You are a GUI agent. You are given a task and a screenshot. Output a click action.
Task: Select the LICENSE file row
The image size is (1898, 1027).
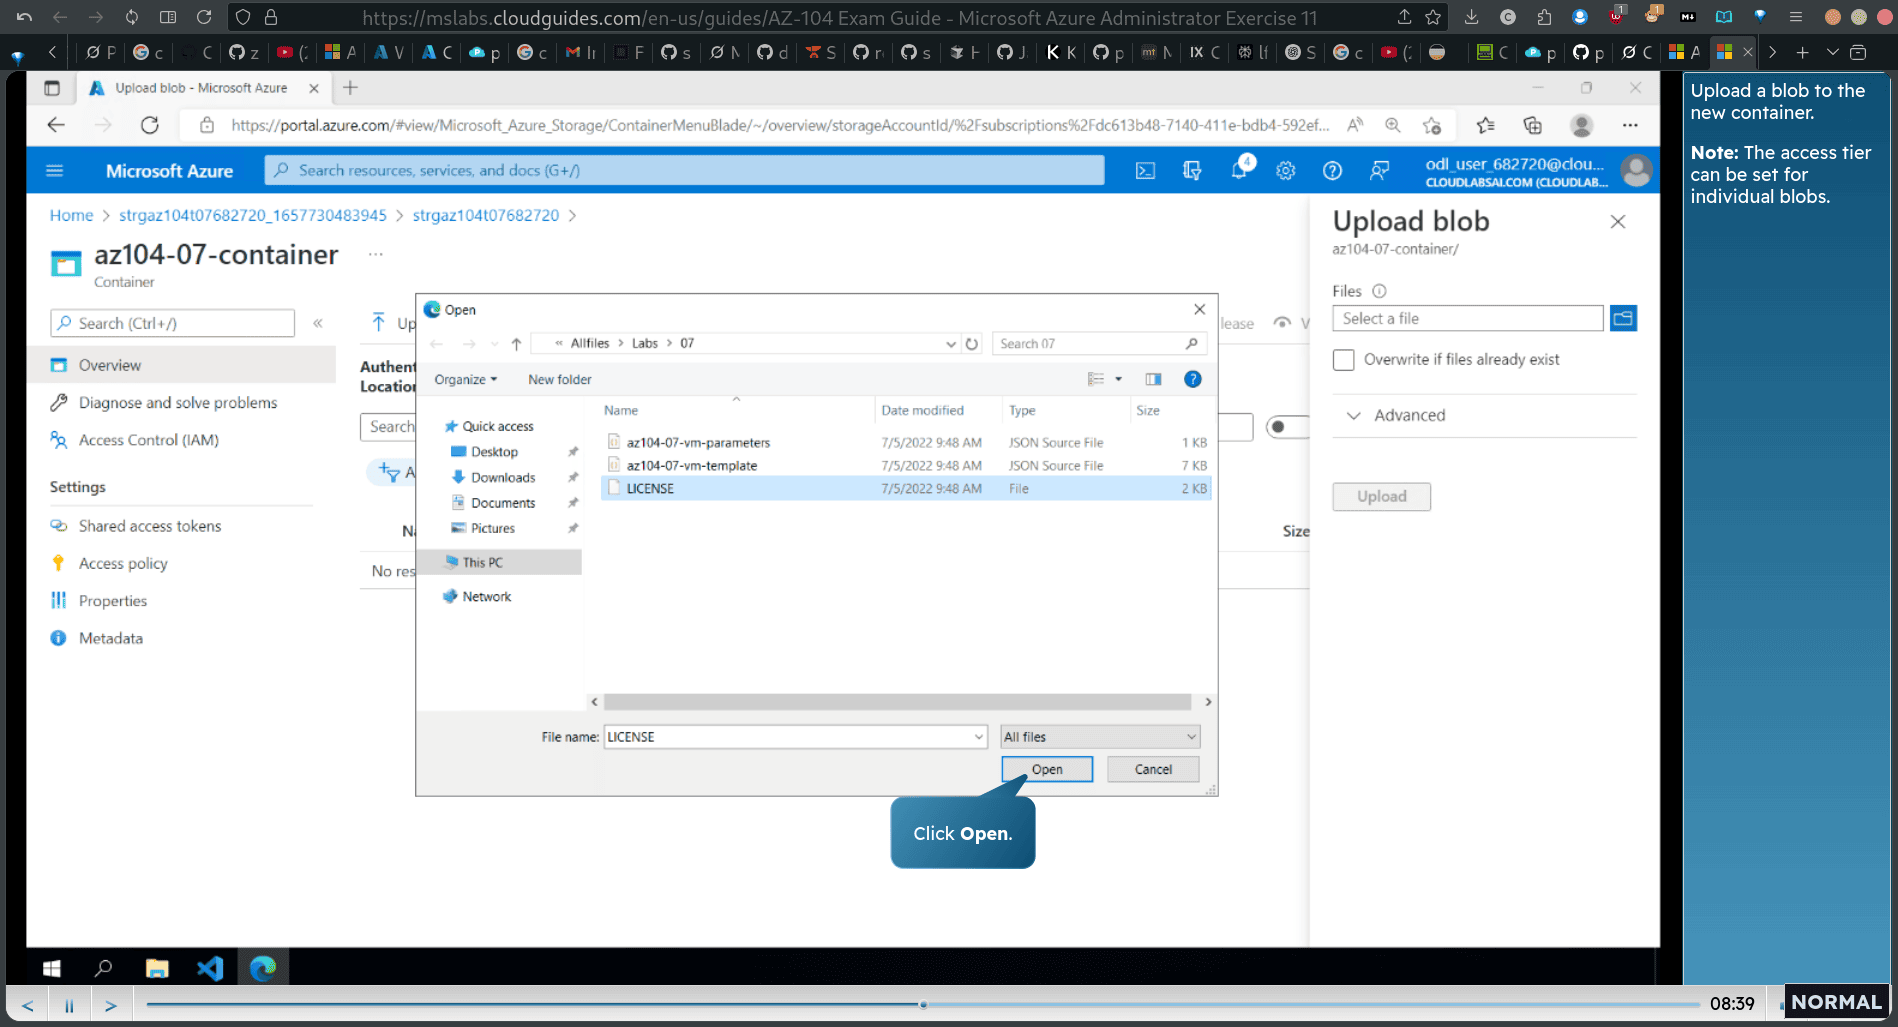coord(905,489)
